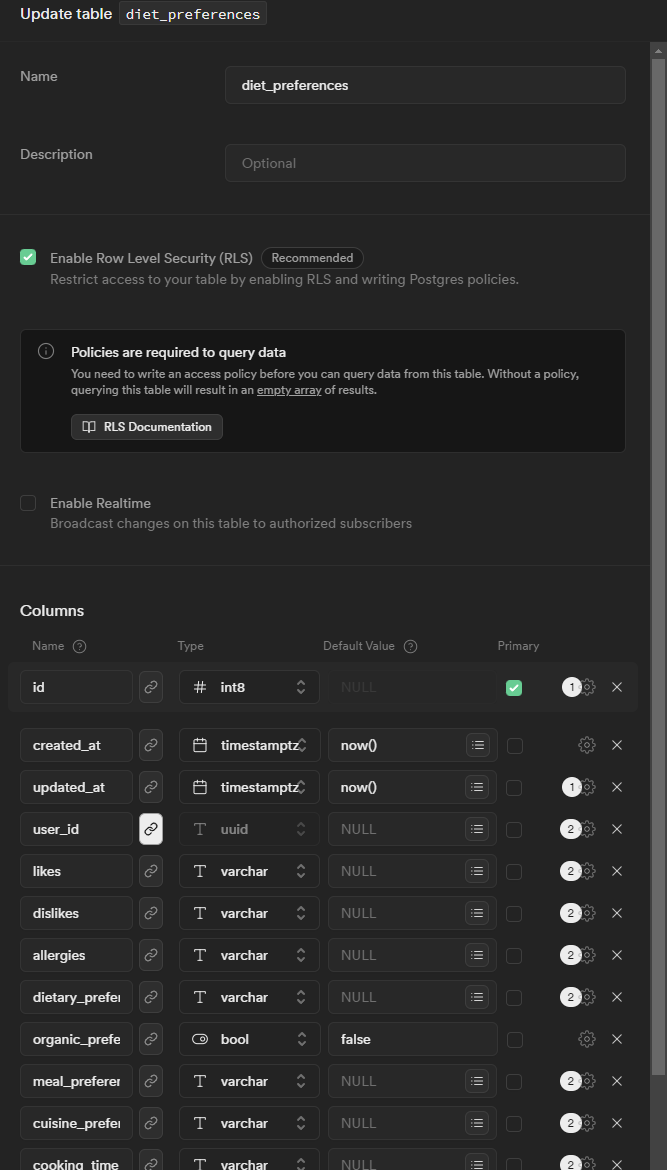Click the foreign key link icon for user_id

click(150, 828)
